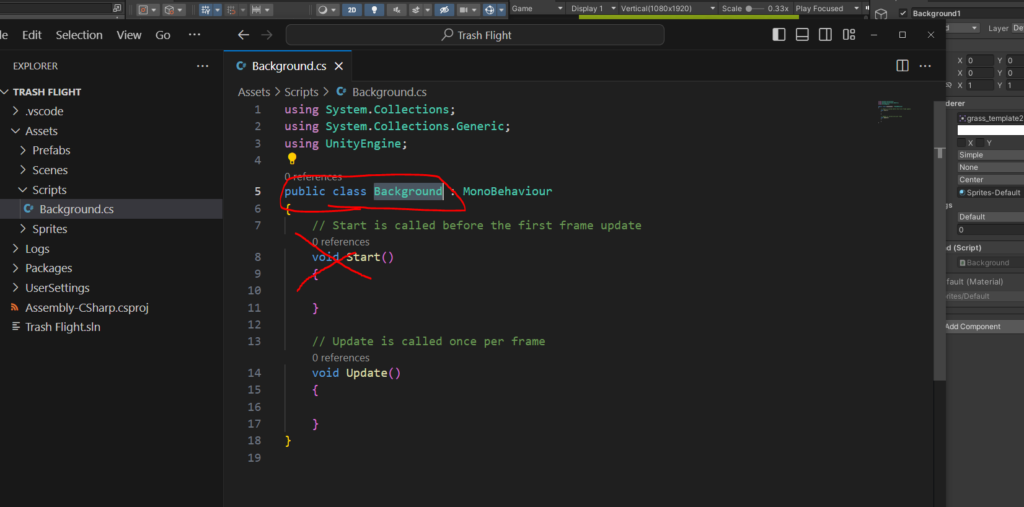Collapse the Scripts folder

coord(49,190)
